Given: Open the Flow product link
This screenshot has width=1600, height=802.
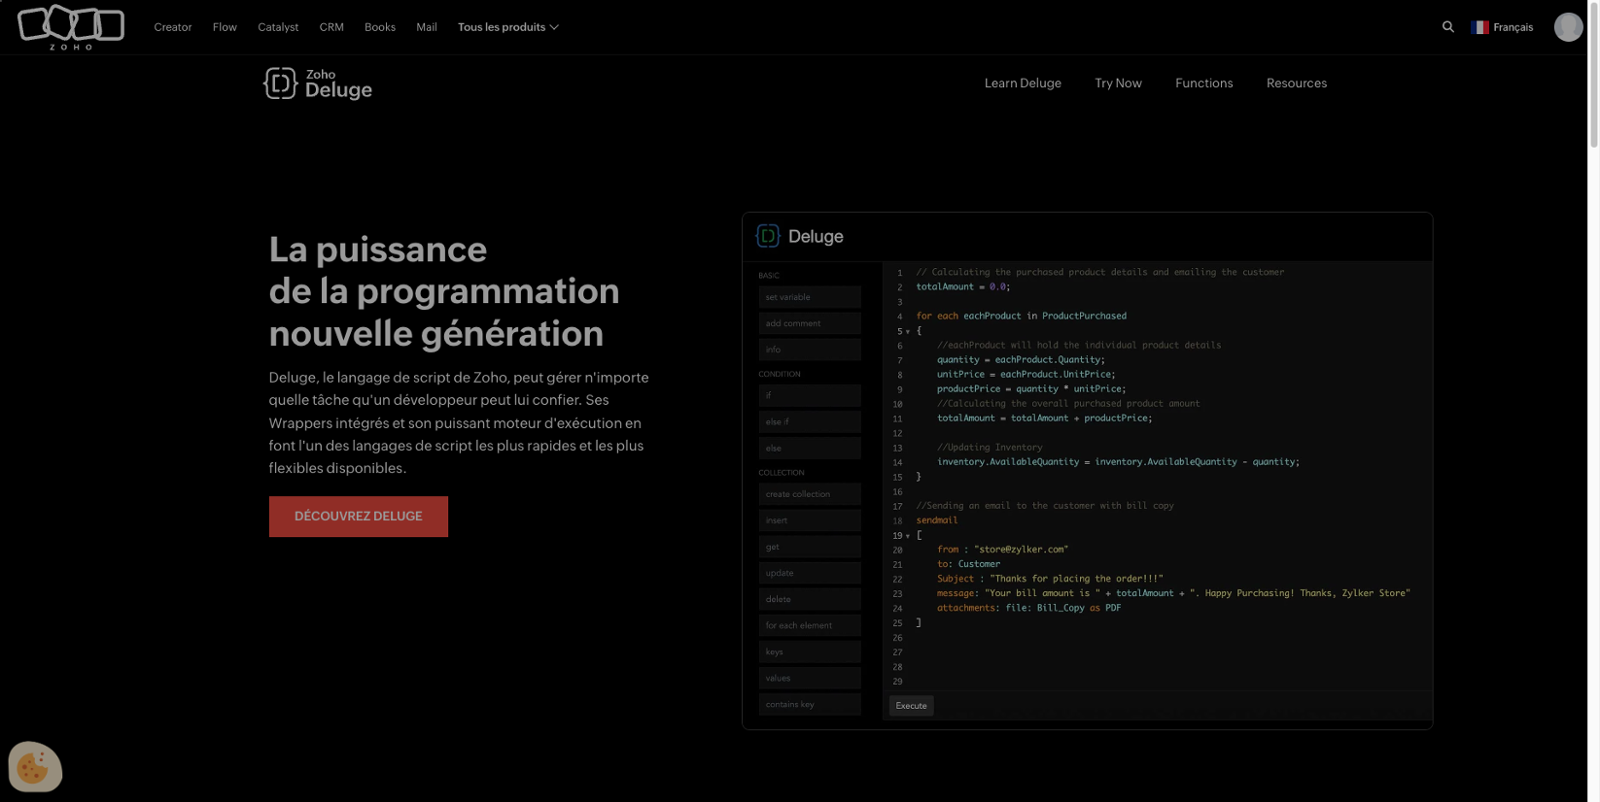Looking at the screenshot, I should coord(225,27).
